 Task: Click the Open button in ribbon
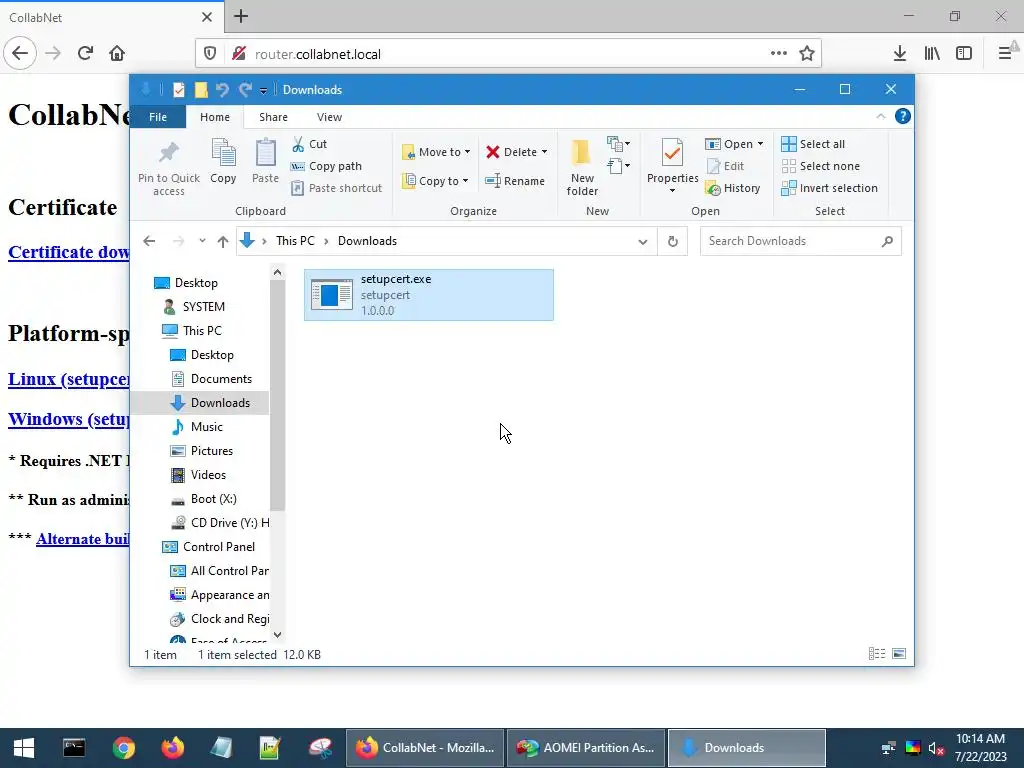pyautogui.click(x=734, y=144)
